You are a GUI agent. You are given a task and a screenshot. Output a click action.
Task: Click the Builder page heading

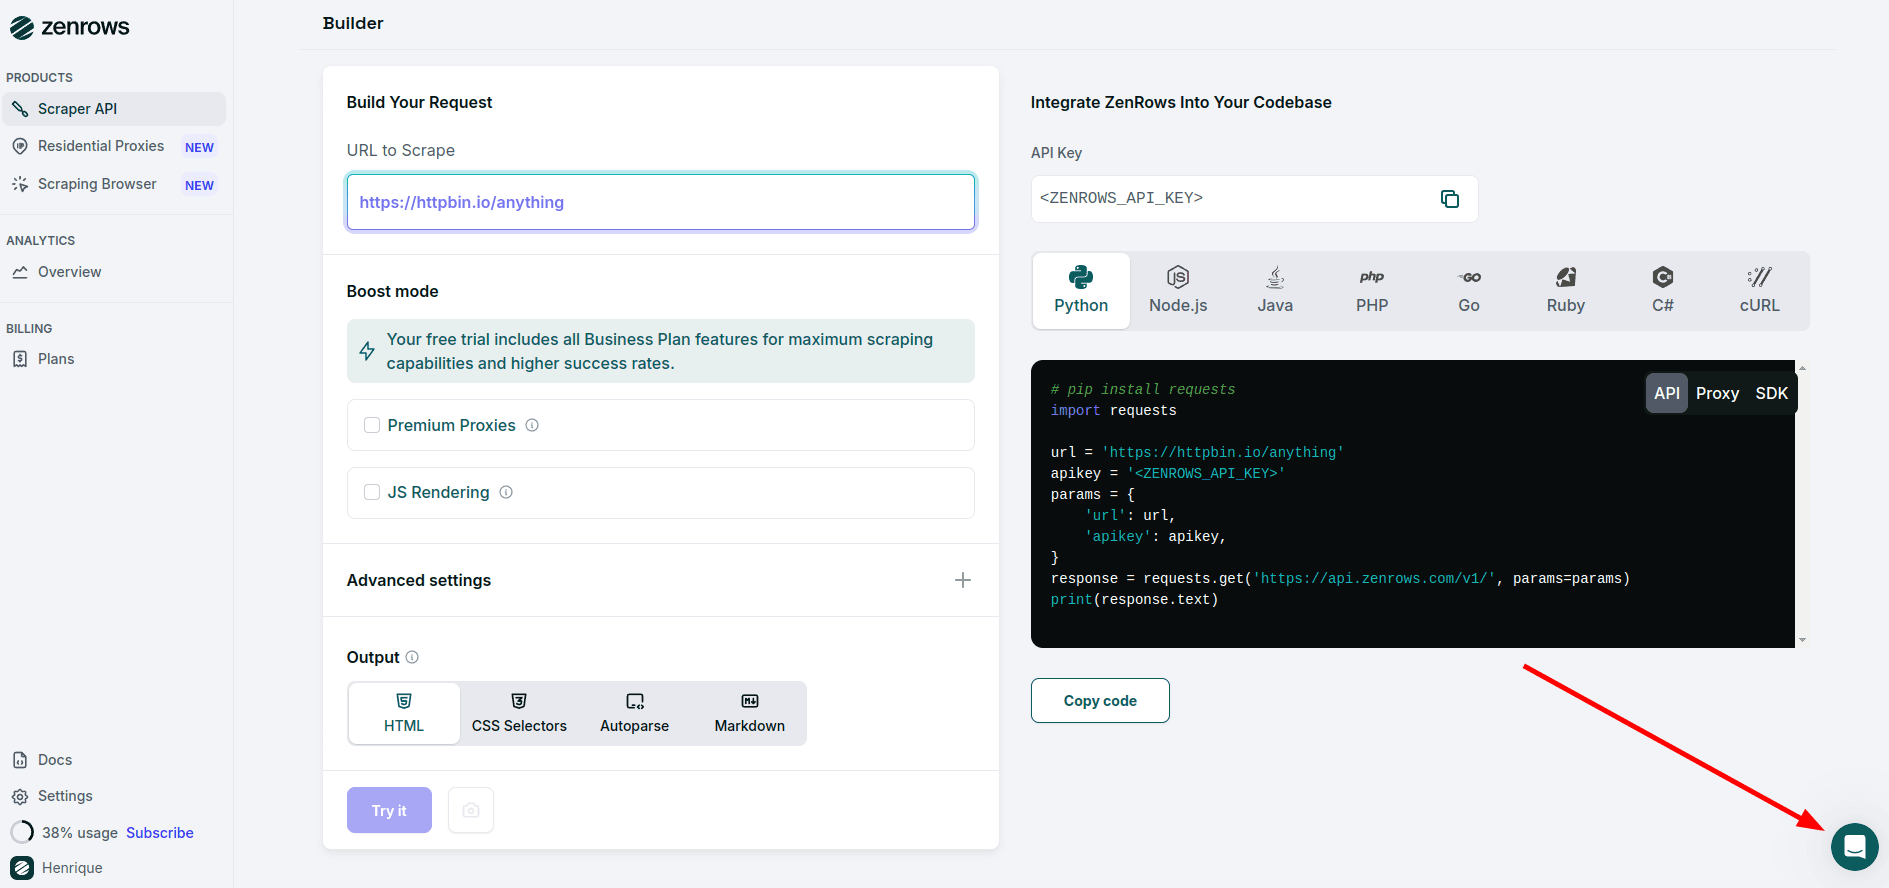[x=353, y=23]
